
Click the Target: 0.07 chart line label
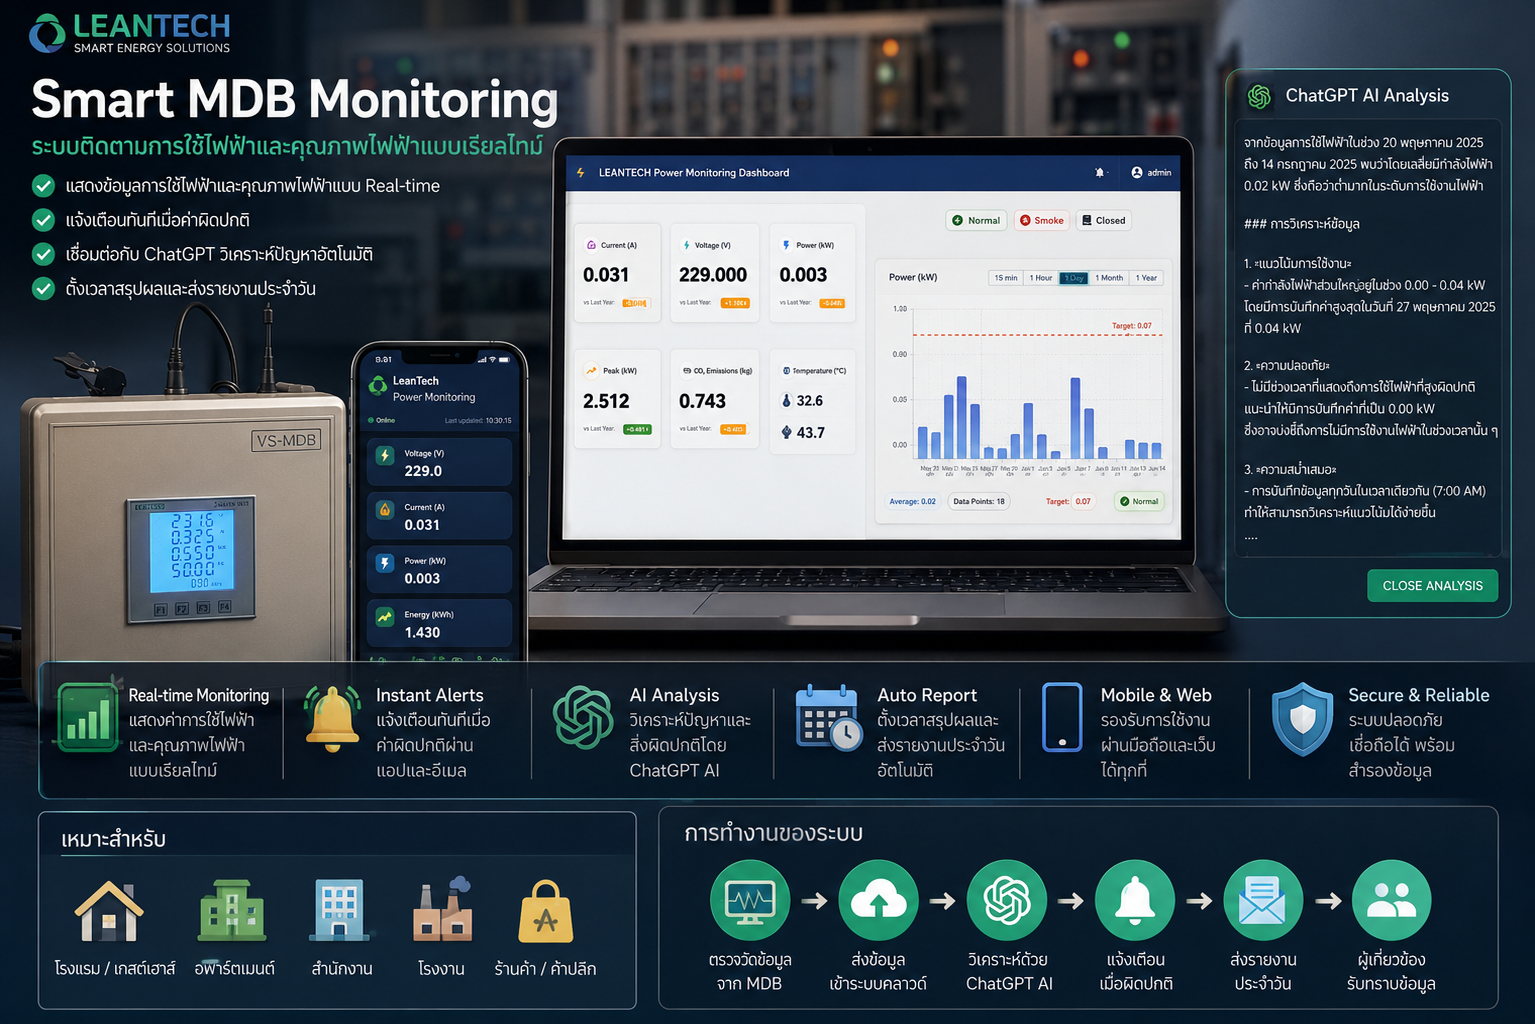1132,326
